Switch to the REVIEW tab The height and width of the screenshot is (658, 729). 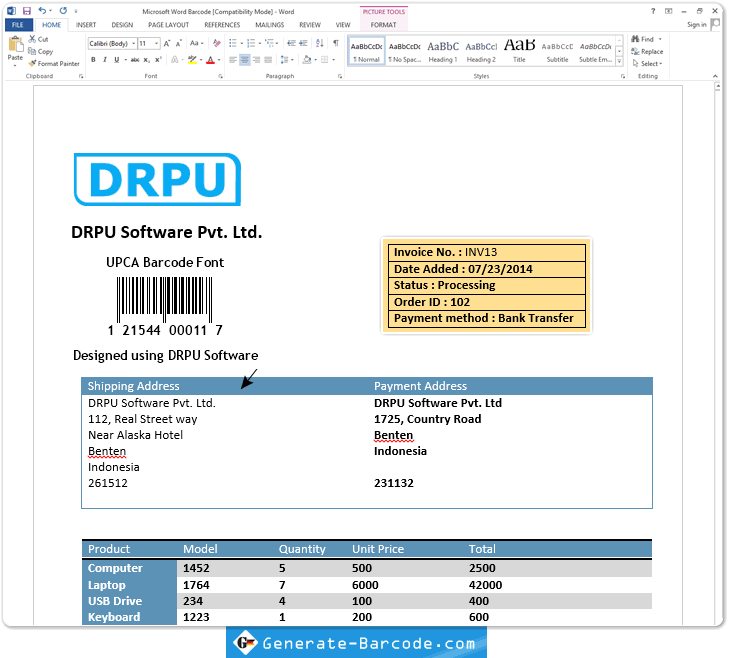pos(310,25)
